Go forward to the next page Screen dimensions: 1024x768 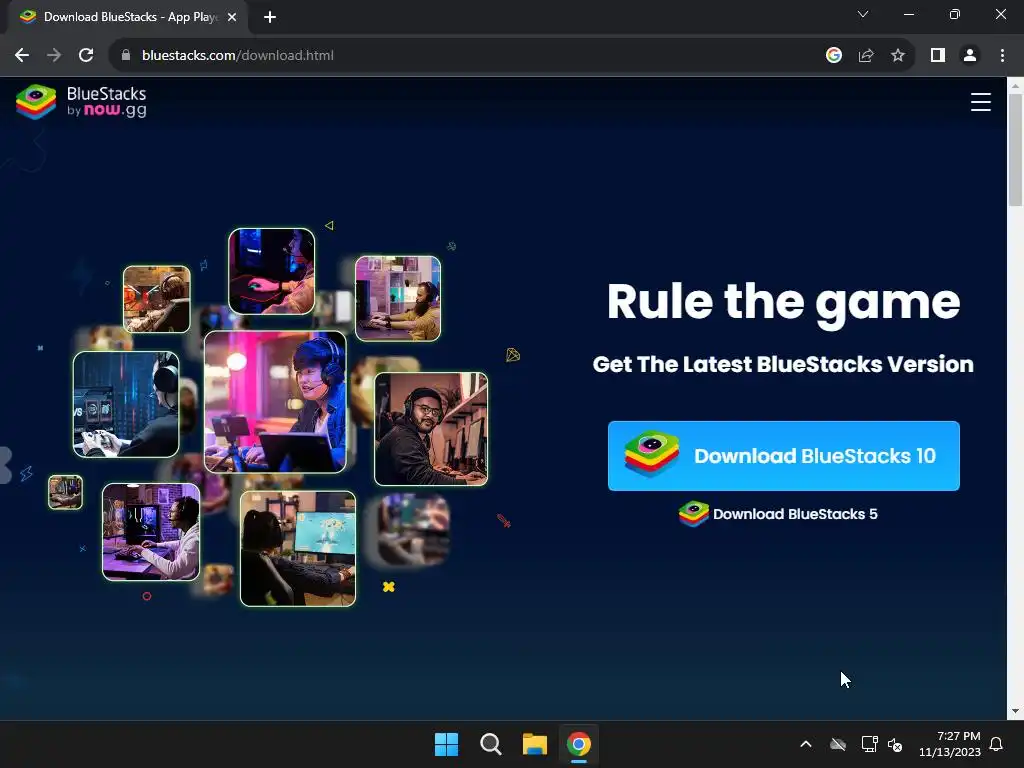point(54,56)
